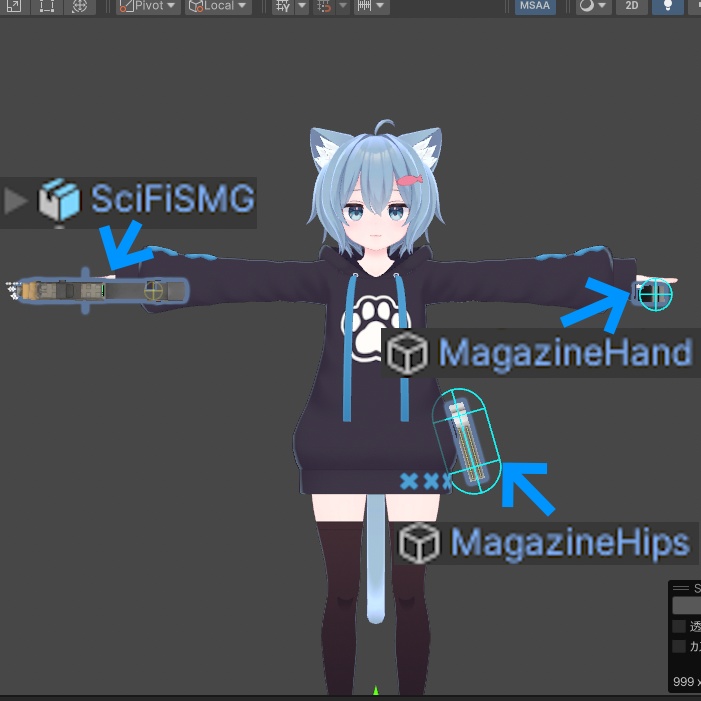
Task: Toggle scene grid visibility icon
Action: point(283,6)
